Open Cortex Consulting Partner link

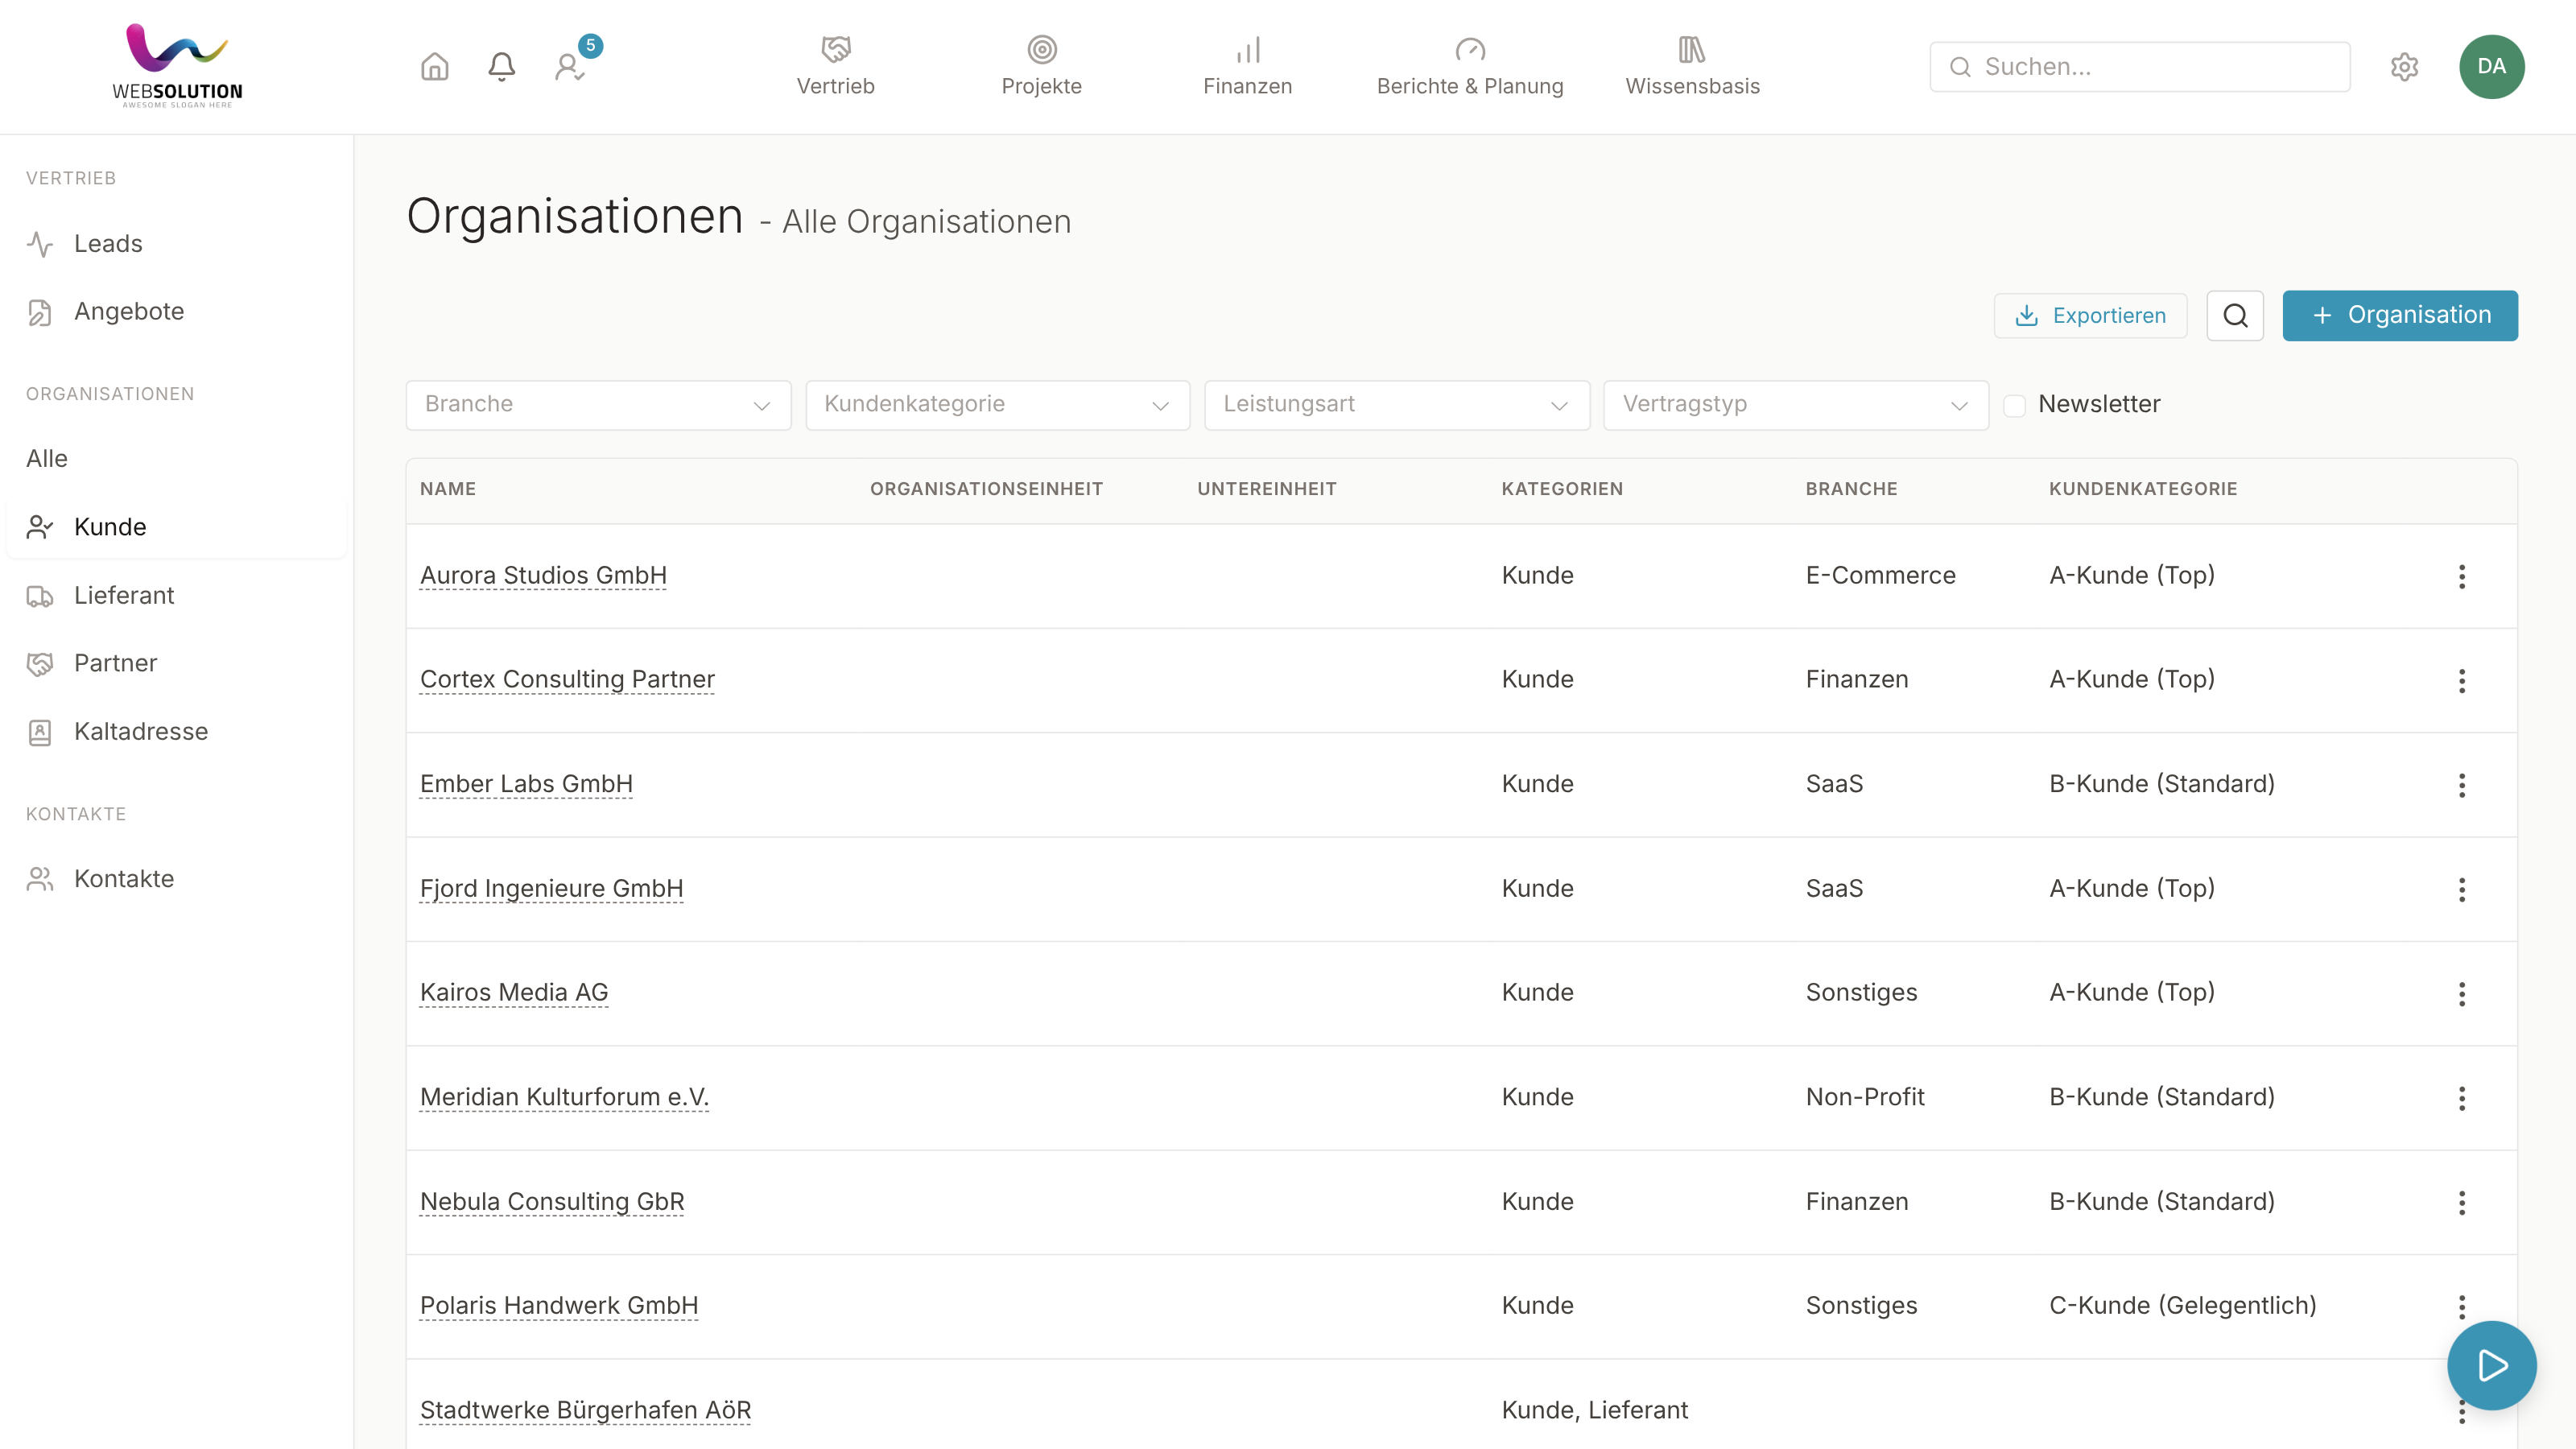[567, 679]
